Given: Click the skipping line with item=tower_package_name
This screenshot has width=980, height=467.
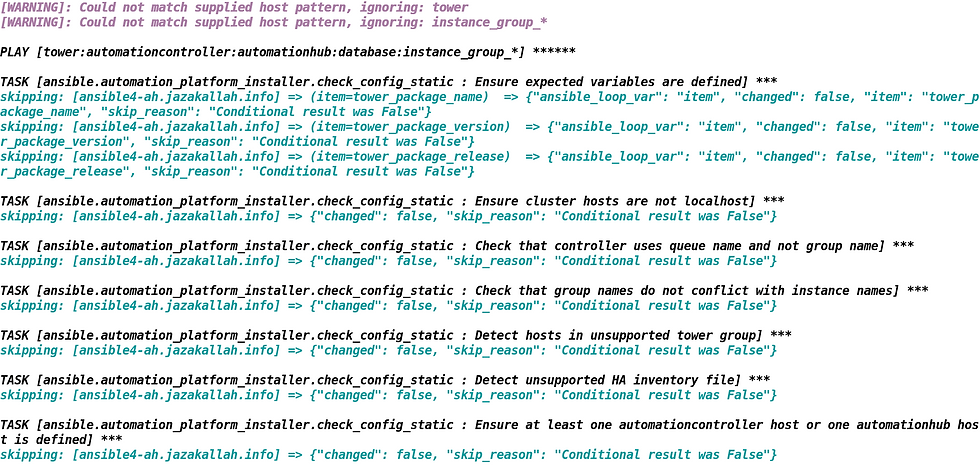Looking at the screenshot, I should pyautogui.click(x=490, y=97).
